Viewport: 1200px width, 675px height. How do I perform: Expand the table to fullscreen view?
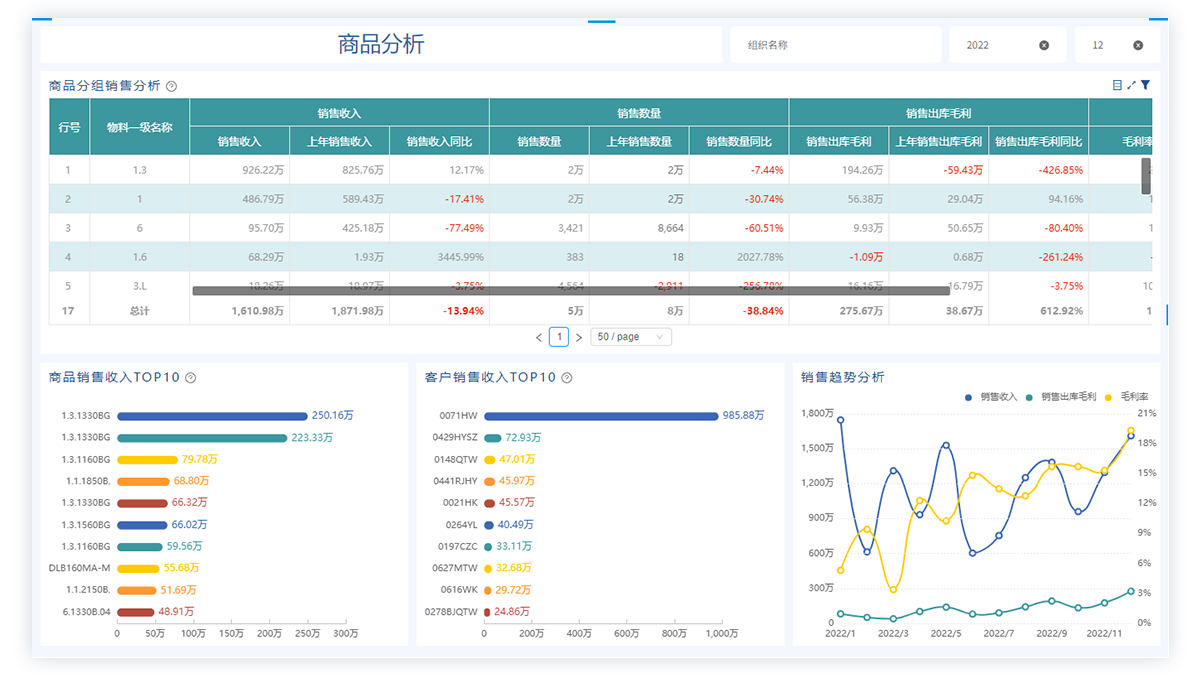(x=1131, y=85)
